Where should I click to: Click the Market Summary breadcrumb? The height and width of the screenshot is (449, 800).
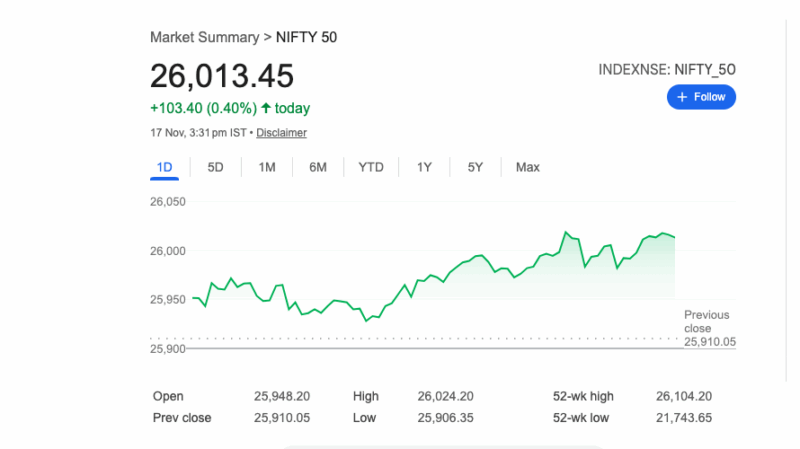pyautogui.click(x=204, y=37)
